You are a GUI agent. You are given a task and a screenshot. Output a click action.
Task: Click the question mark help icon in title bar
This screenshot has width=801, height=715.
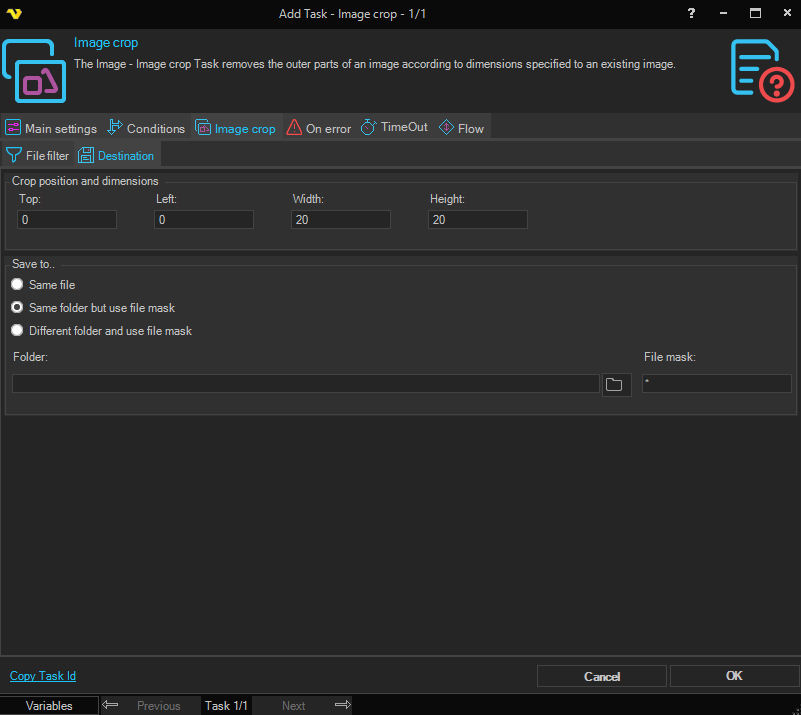click(x=691, y=13)
